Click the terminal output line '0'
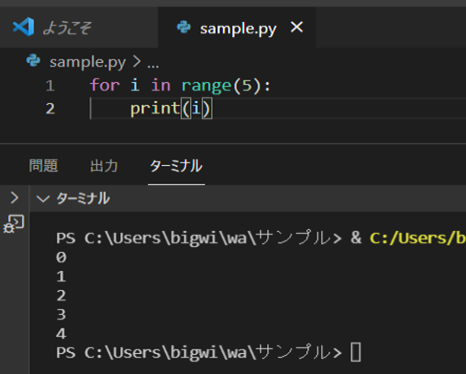Image resolution: width=466 pixels, height=374 pixels. [61, 257]
